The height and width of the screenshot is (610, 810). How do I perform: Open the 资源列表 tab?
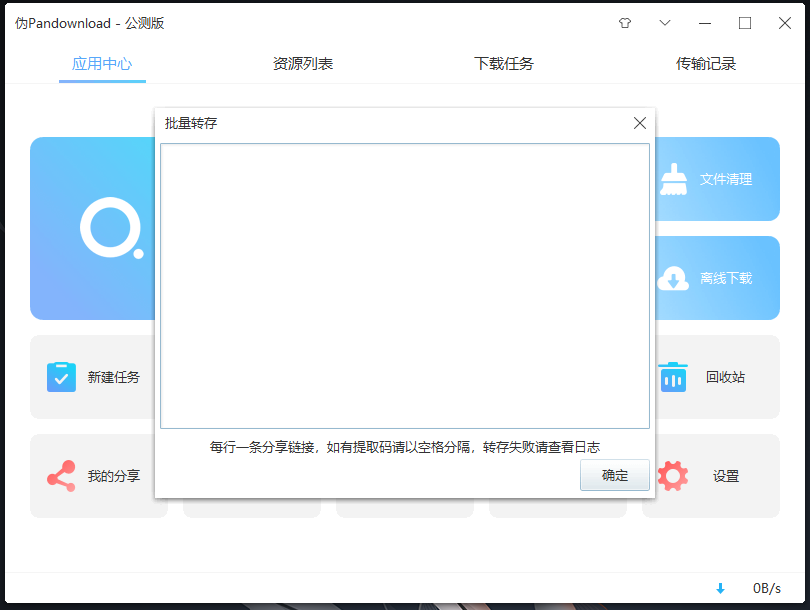pyautogui.click(x=303, y=64)
